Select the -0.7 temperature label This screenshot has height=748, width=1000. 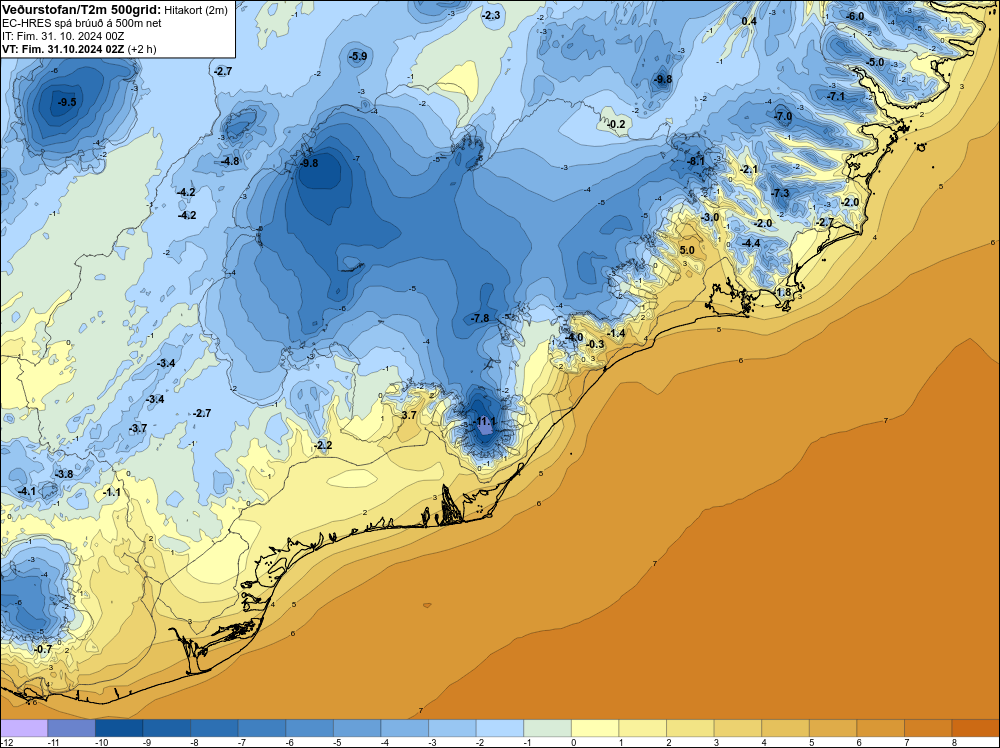(43, 649)
